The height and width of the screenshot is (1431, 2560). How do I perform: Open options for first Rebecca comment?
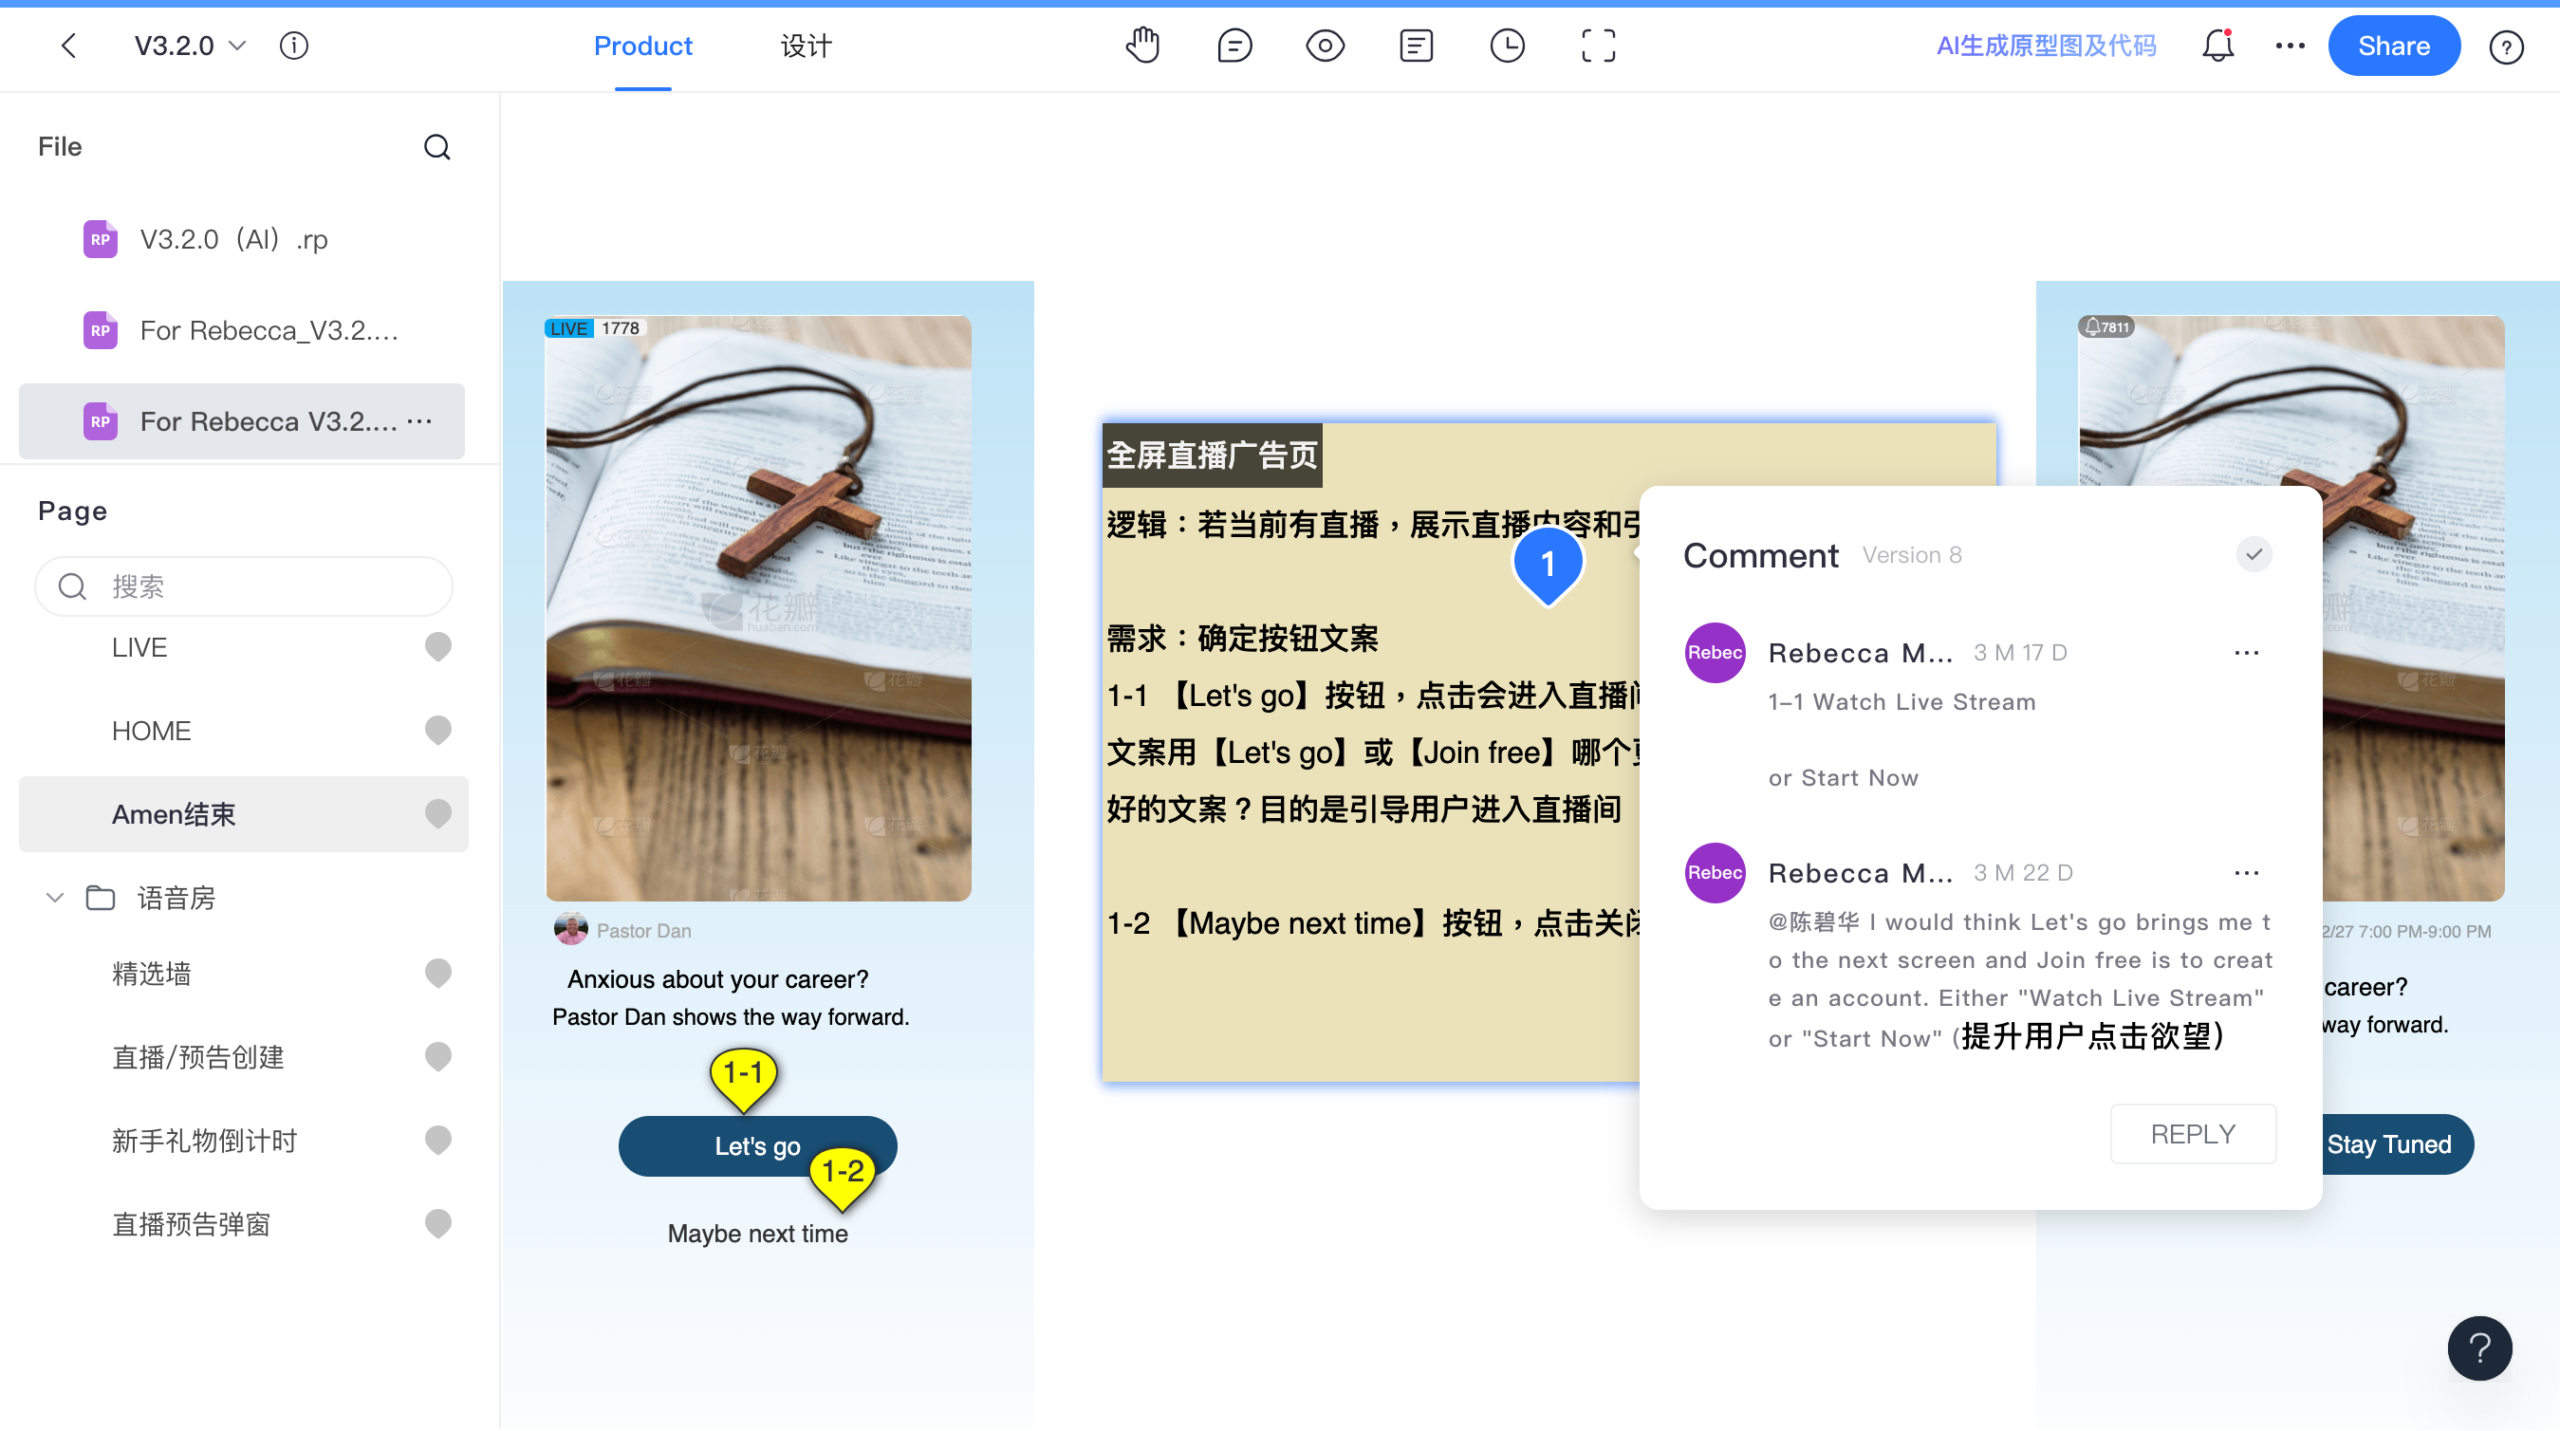[x=2246, y=653]
